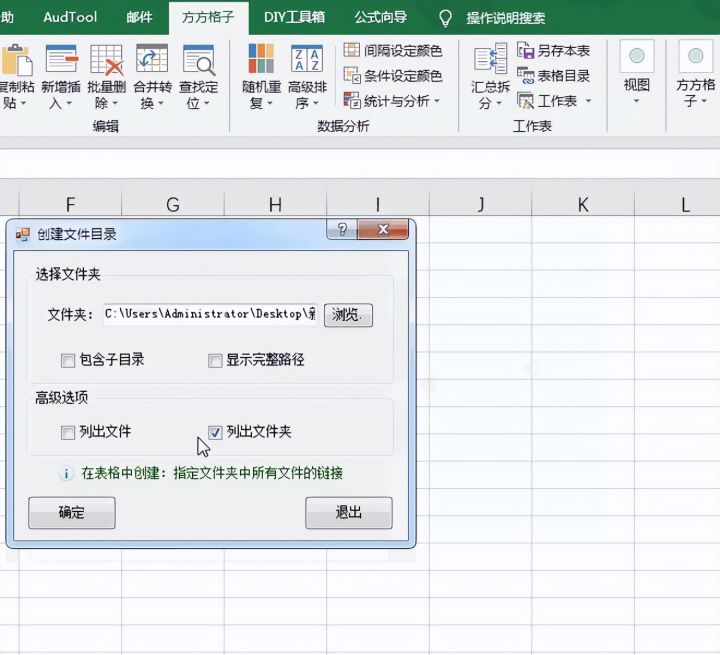Expand the 工作表 dropdown arrow
Viewport: 720px width, 655px height.
(x=588, y=101)
